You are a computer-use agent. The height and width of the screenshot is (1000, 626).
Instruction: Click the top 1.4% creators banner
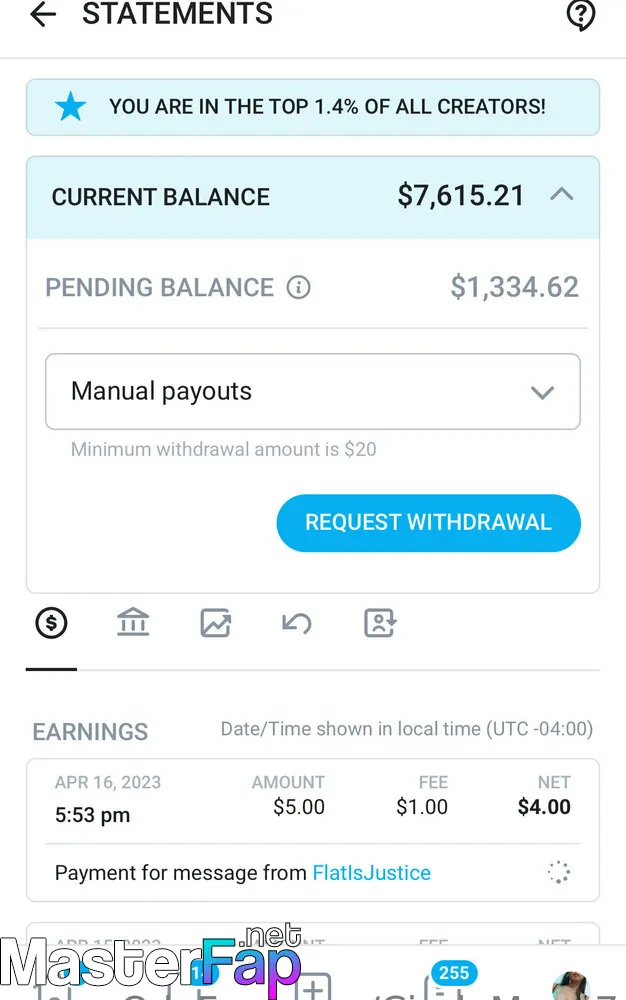click(x=313, y=107)
